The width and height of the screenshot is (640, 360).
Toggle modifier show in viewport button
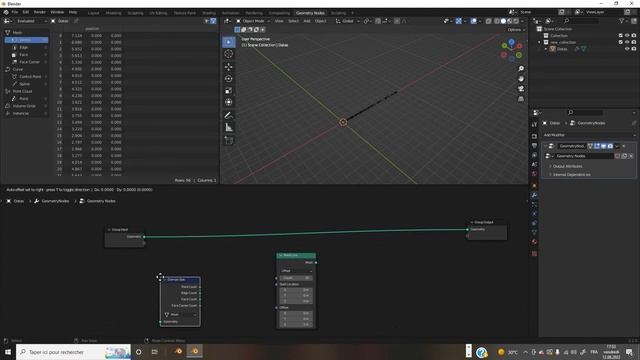(x=603, y=146)
